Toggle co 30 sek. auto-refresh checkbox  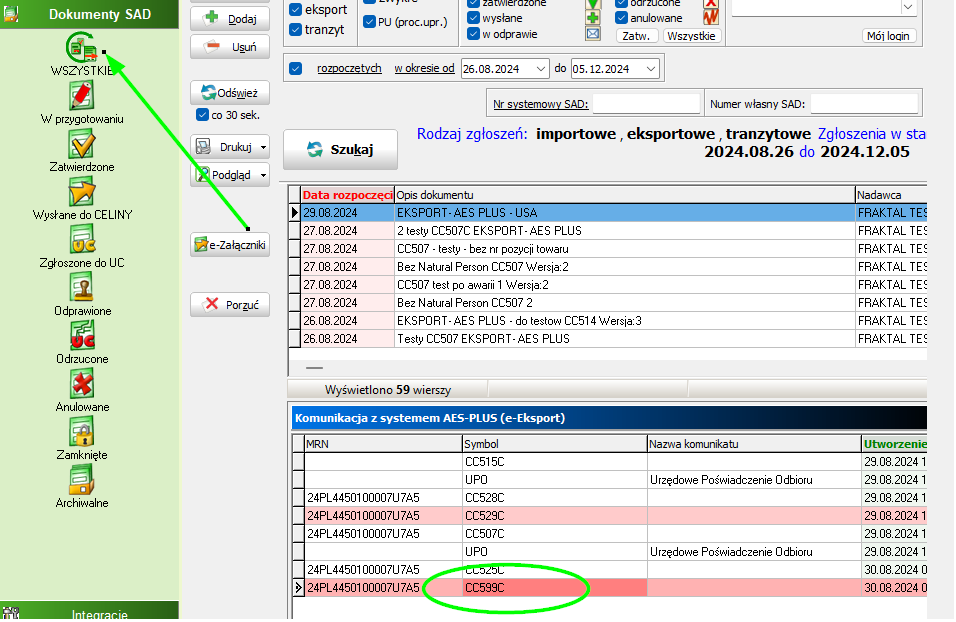[x=202, y=115]
